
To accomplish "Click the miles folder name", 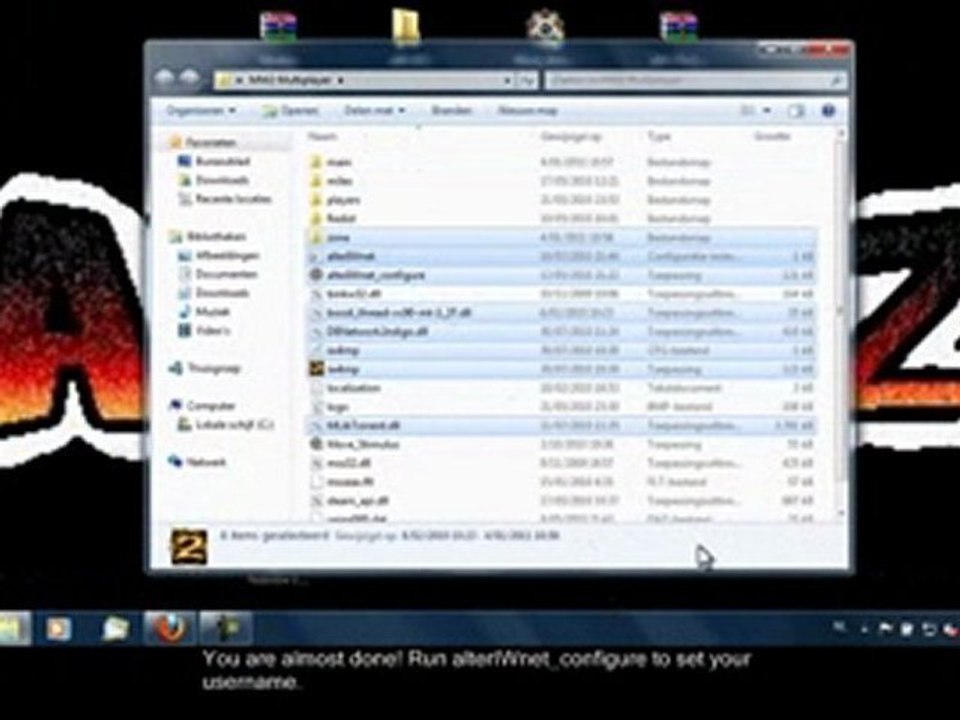I will [340, 181].
